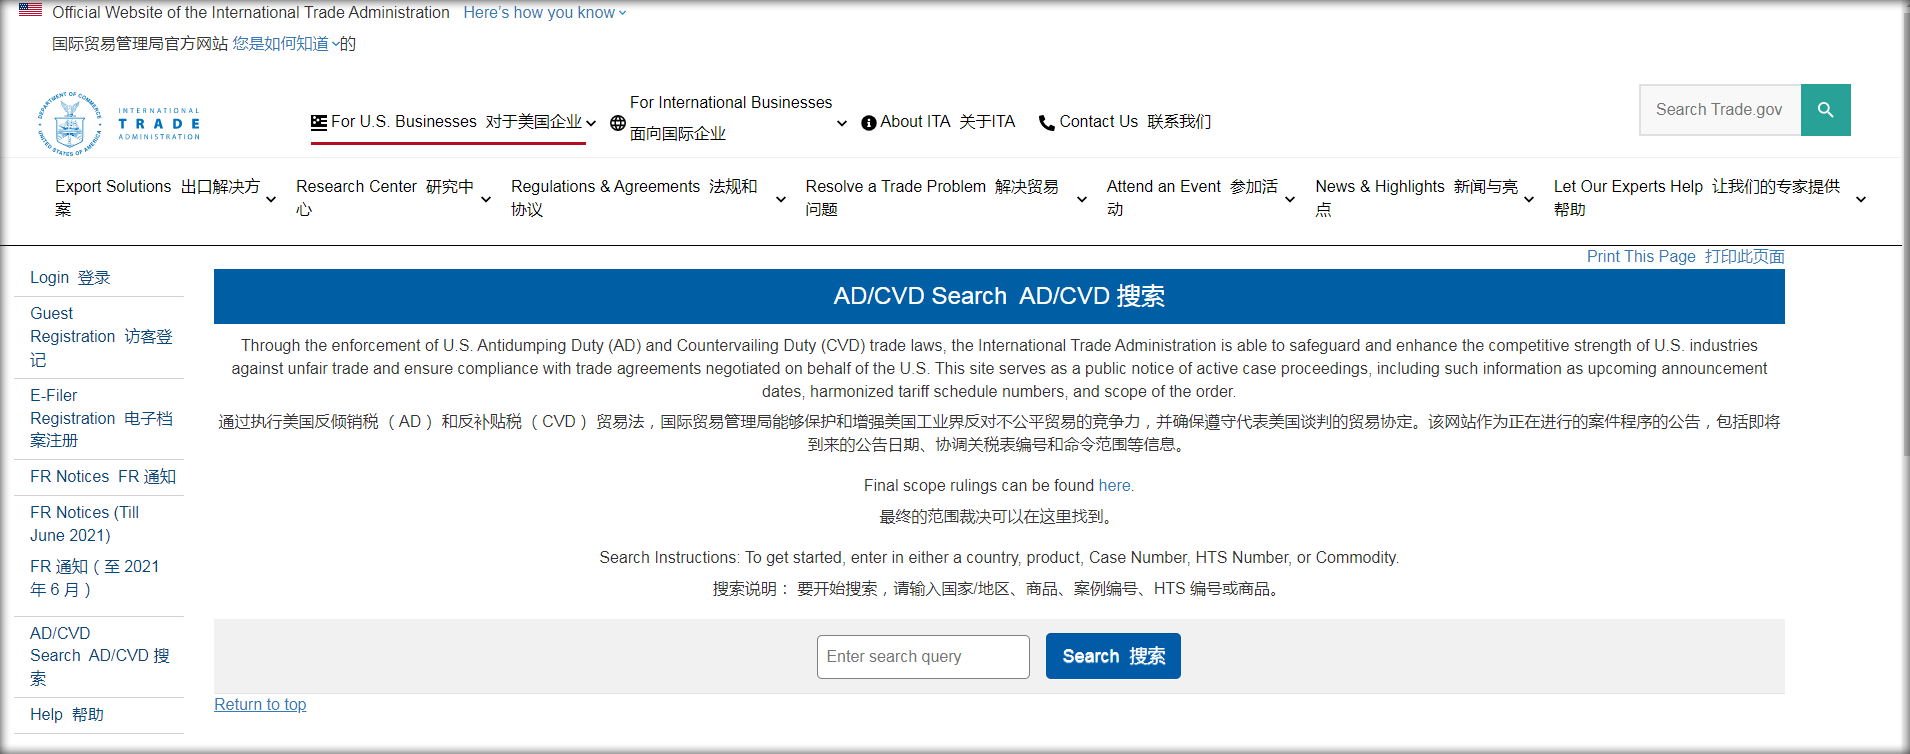This screenshot has height=754, width=1910.
Task: Open For International Businesses dropdown arrow
Action: coord(842,123)
